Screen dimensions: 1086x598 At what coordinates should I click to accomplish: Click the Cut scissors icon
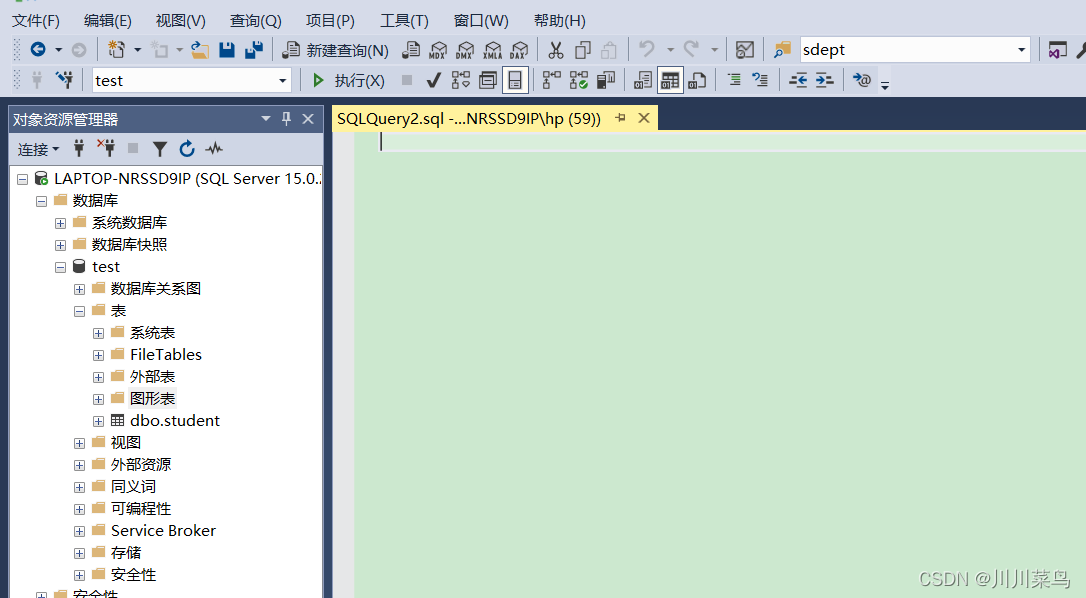(x=555, y=50)
